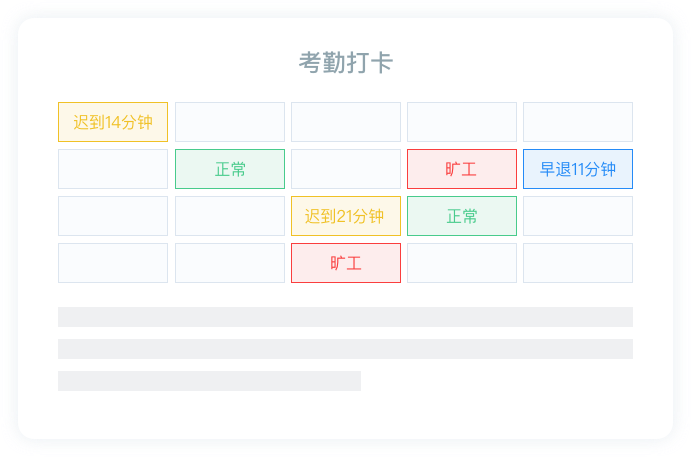Select the 早退11分钟 cell
This screenshot has height=457, width=691.
(577, 169)
